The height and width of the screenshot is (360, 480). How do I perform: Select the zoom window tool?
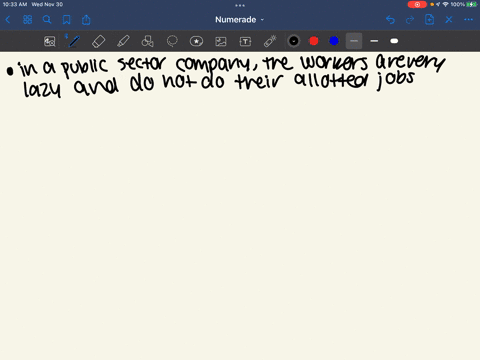(x=50, y=41)
